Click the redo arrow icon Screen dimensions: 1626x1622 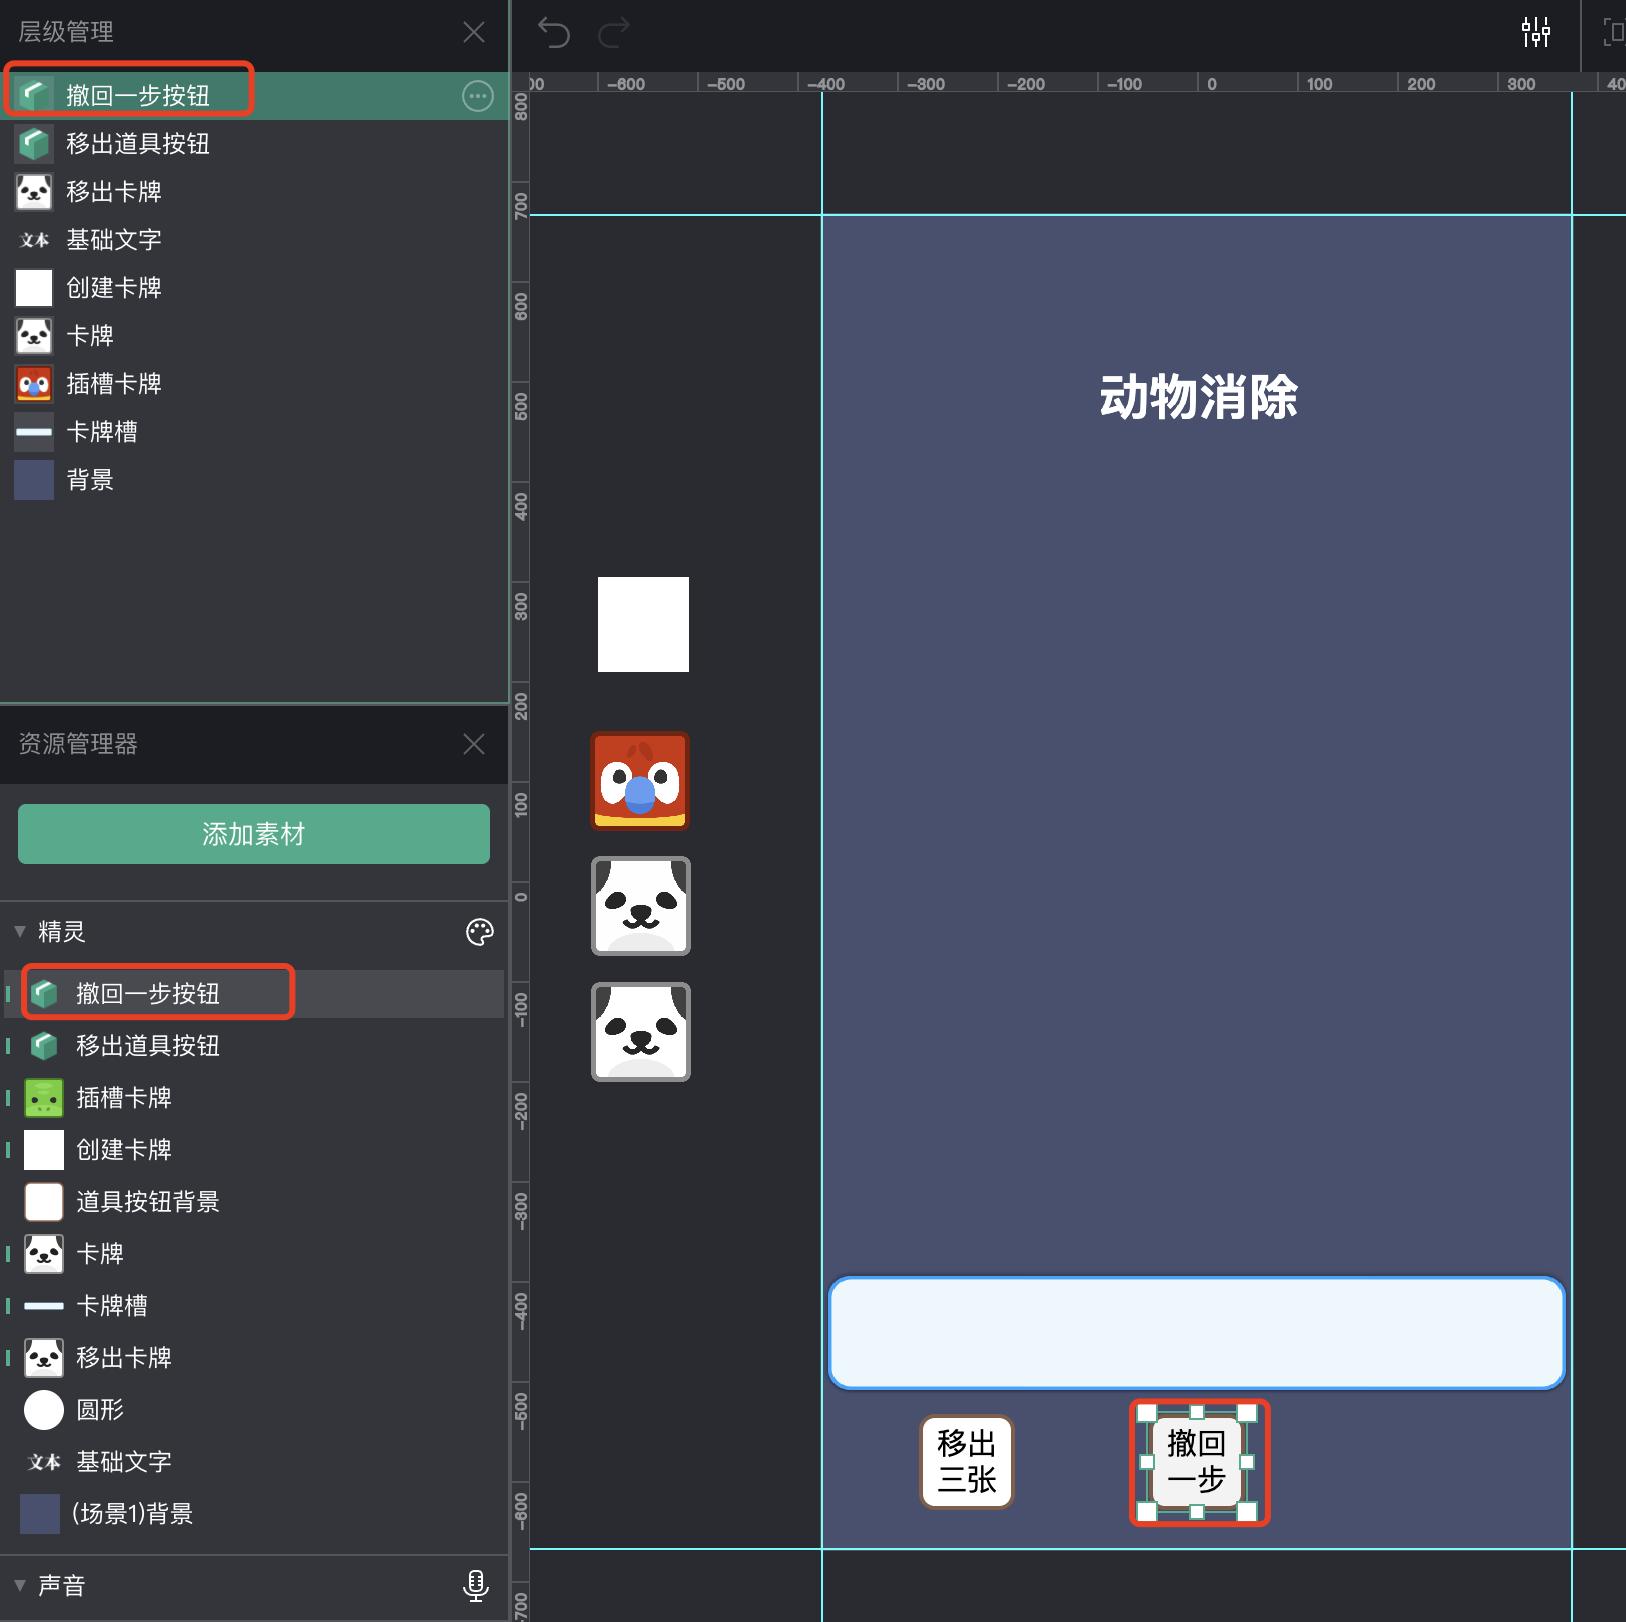click(x=614, y=33)
